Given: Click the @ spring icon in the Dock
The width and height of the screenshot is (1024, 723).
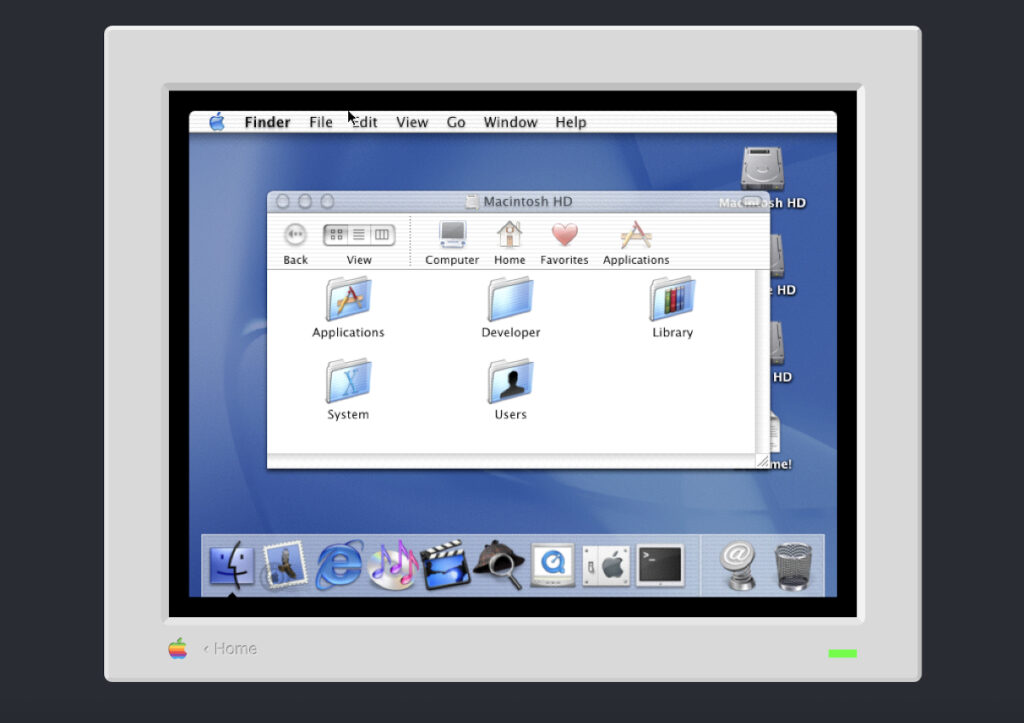Looking at the screenshot, I should point(738,566).
